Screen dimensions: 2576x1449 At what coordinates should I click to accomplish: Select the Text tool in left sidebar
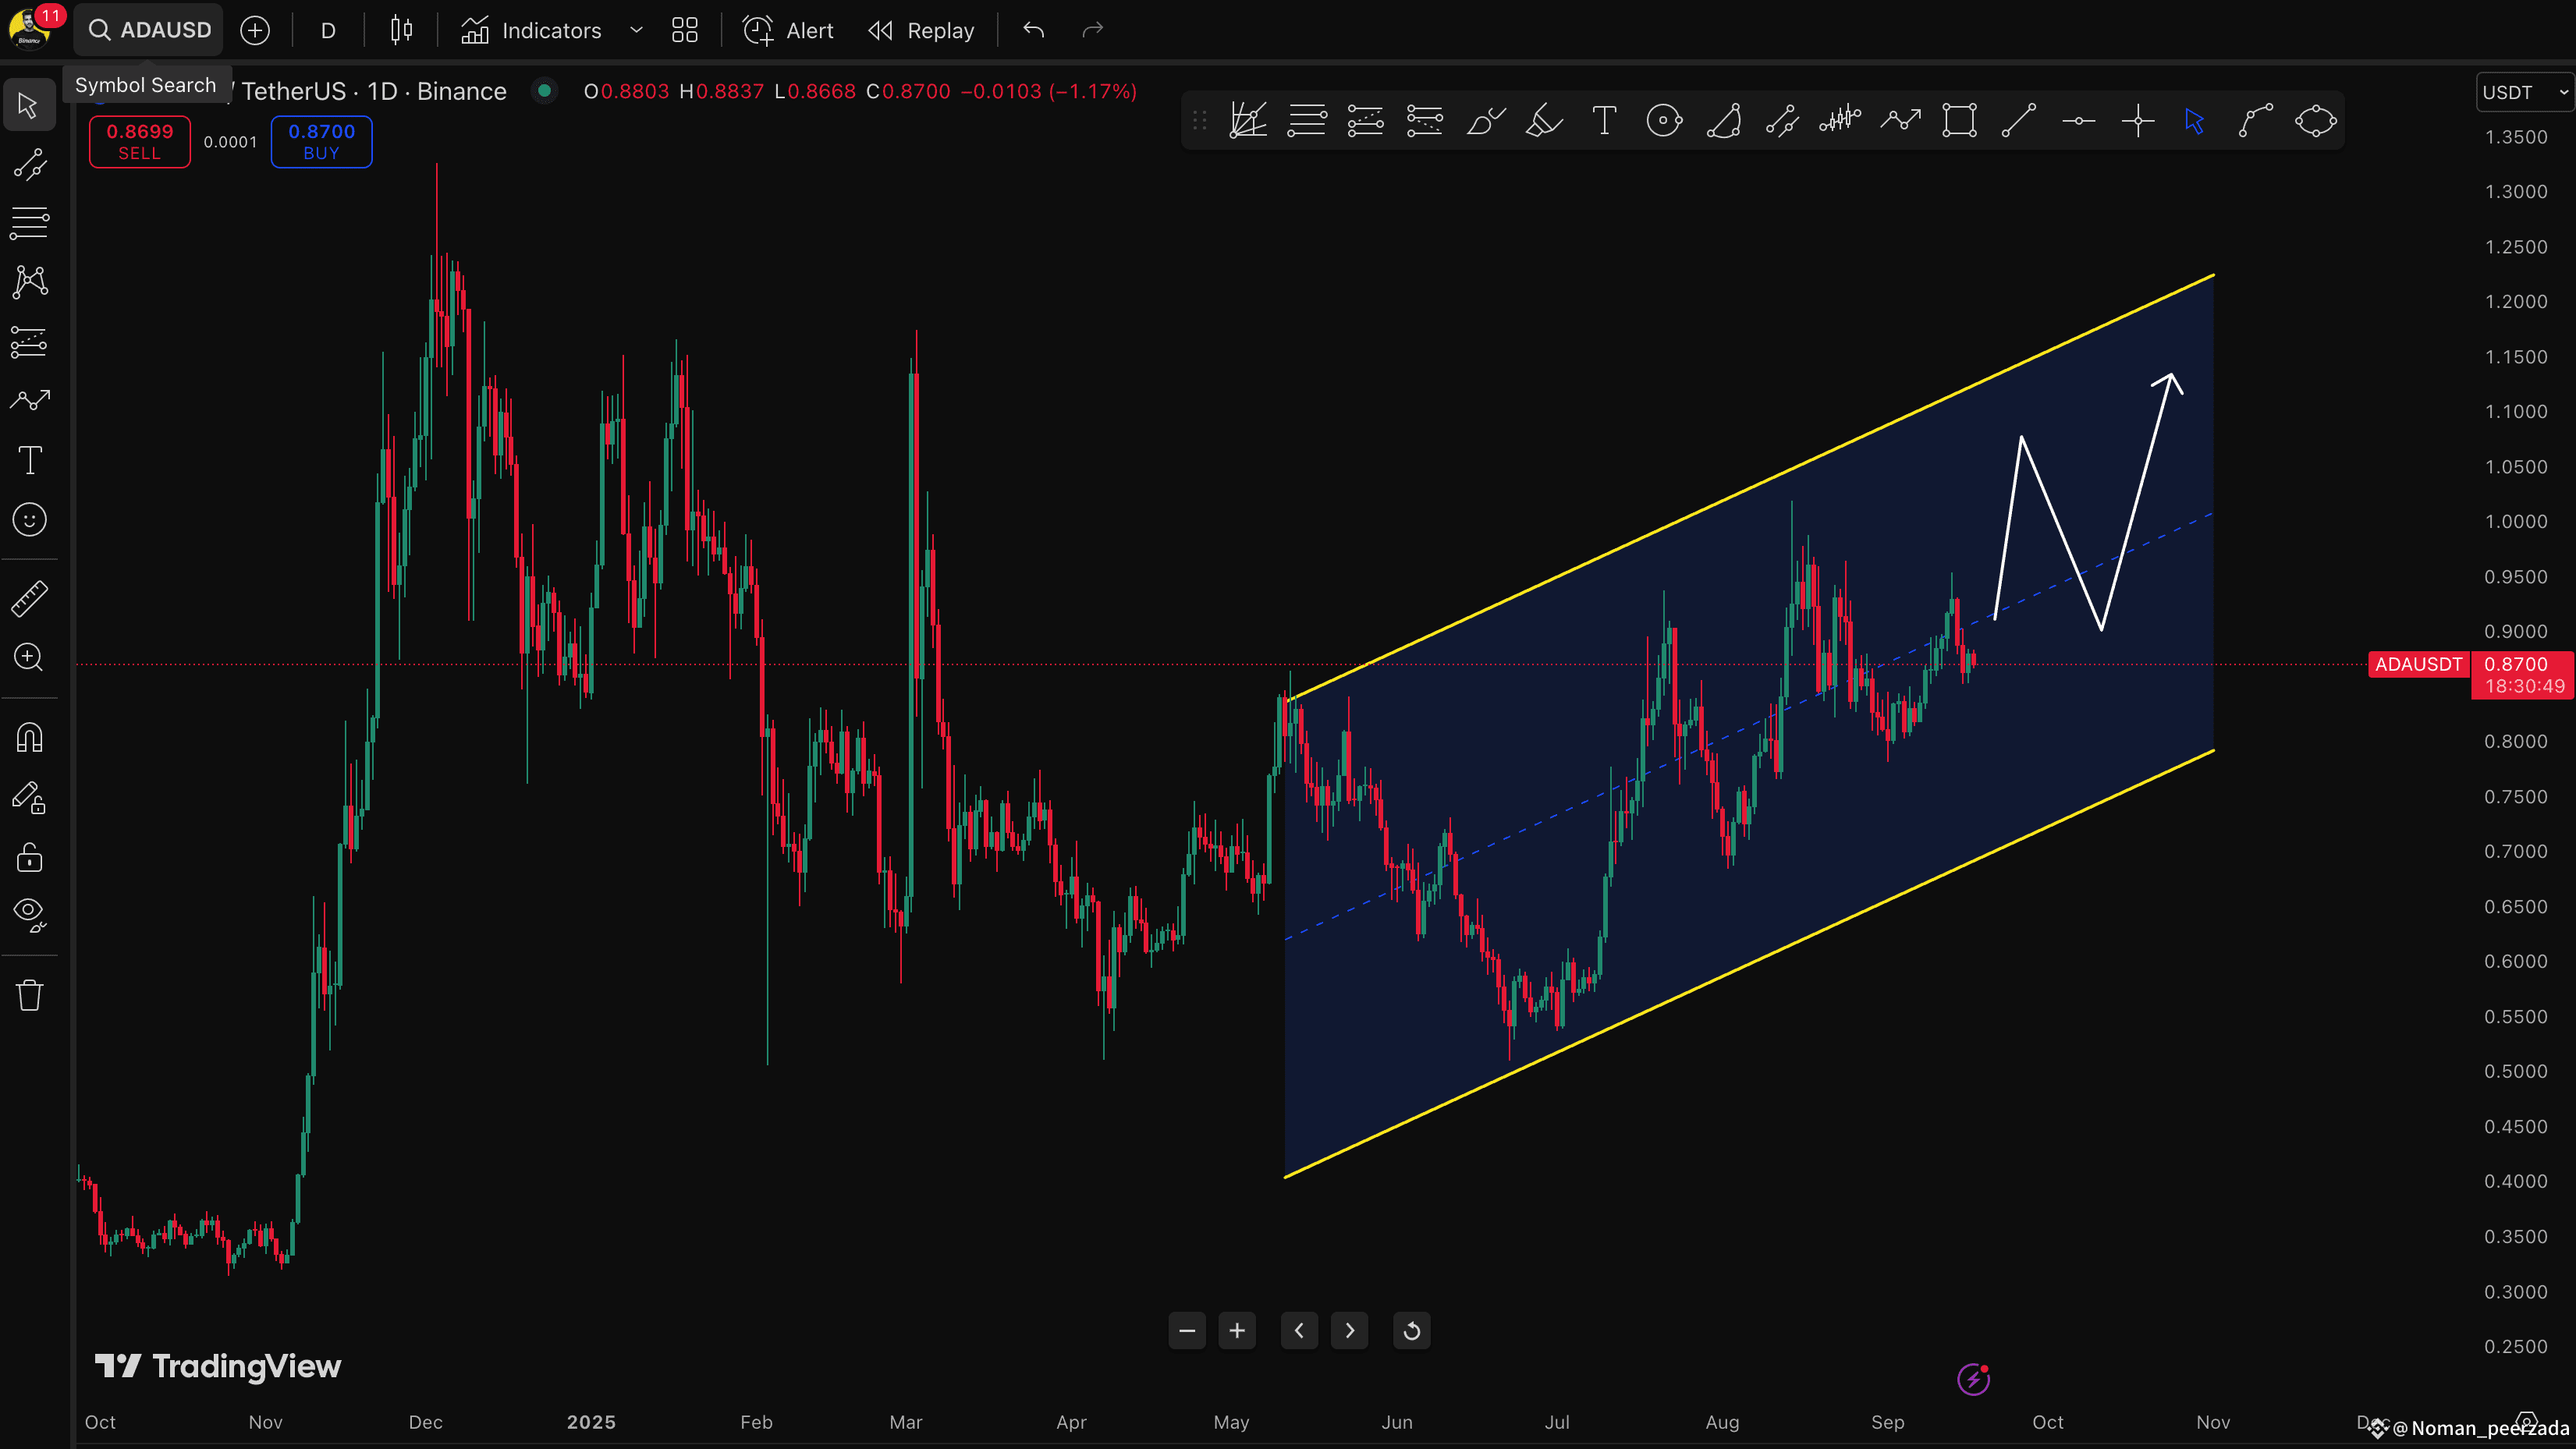point(30,461)
